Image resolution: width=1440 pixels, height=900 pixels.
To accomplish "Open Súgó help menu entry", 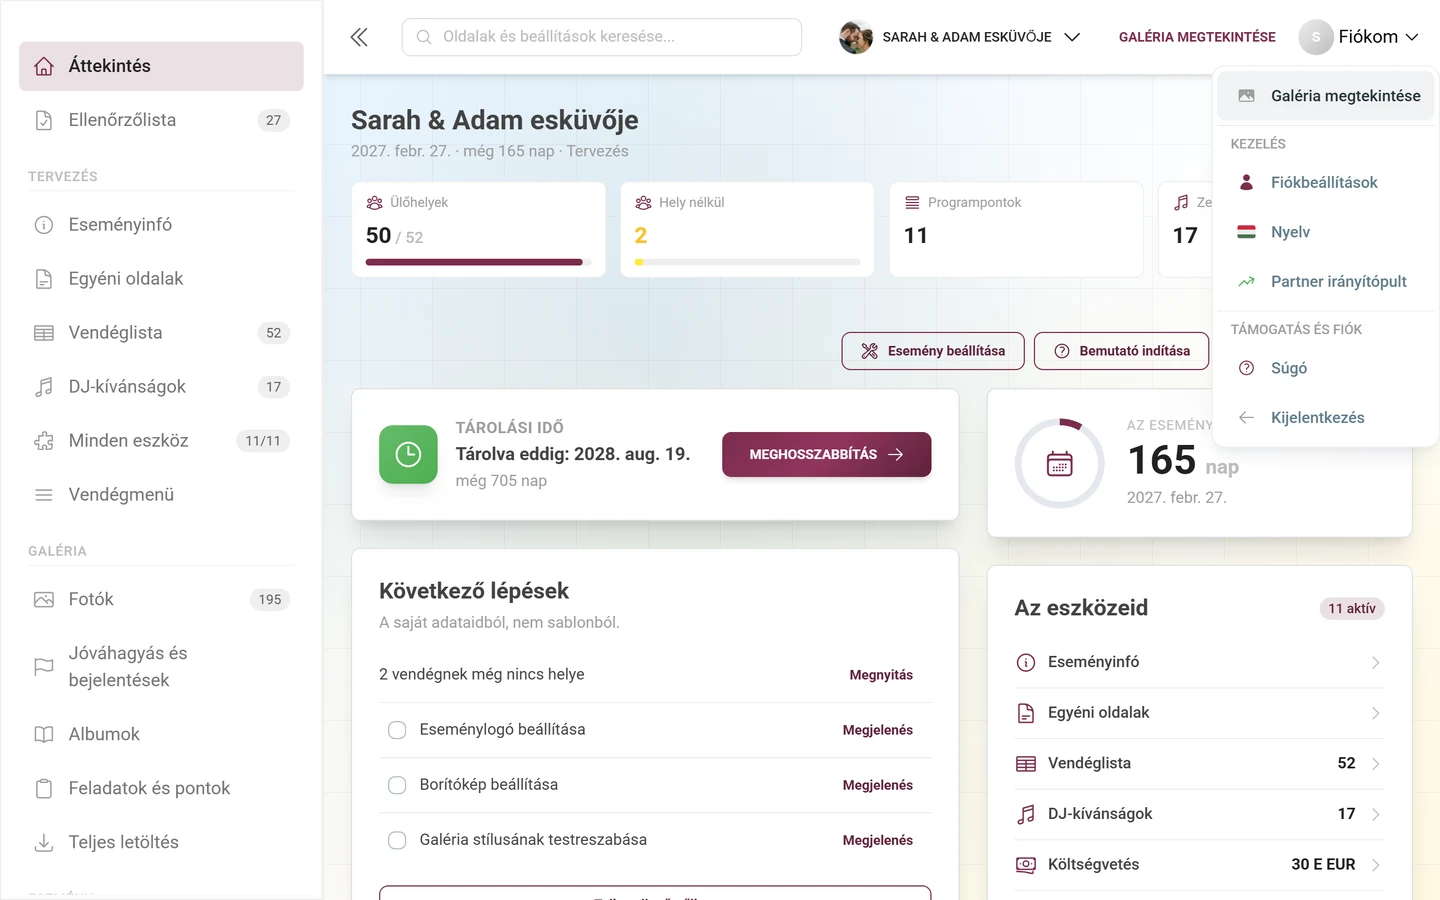I will 1326,368.
